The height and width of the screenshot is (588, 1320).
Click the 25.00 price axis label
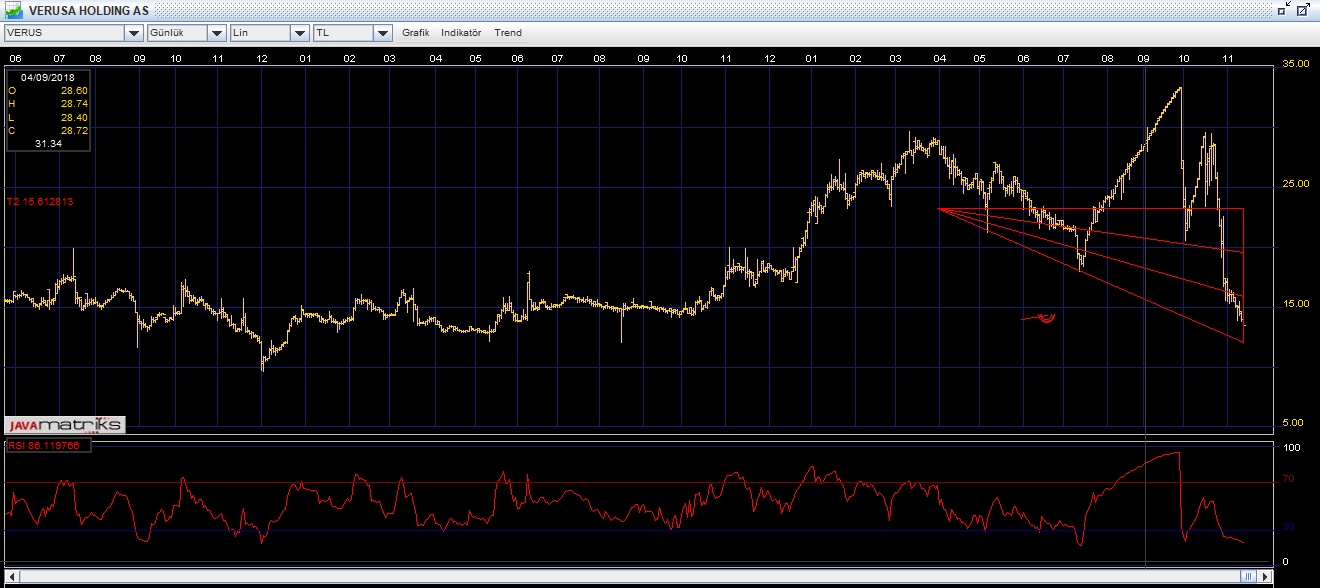(1296, 184)
